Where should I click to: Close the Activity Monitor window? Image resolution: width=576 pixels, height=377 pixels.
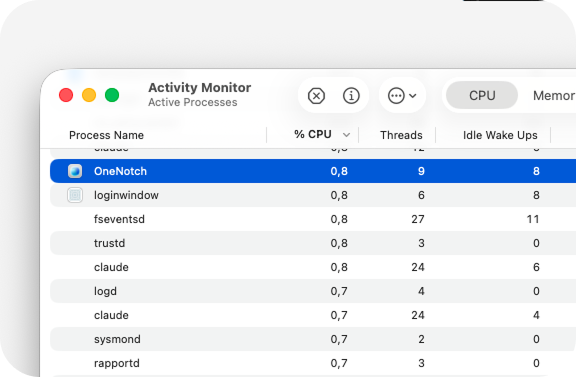[x=66, y=95]
